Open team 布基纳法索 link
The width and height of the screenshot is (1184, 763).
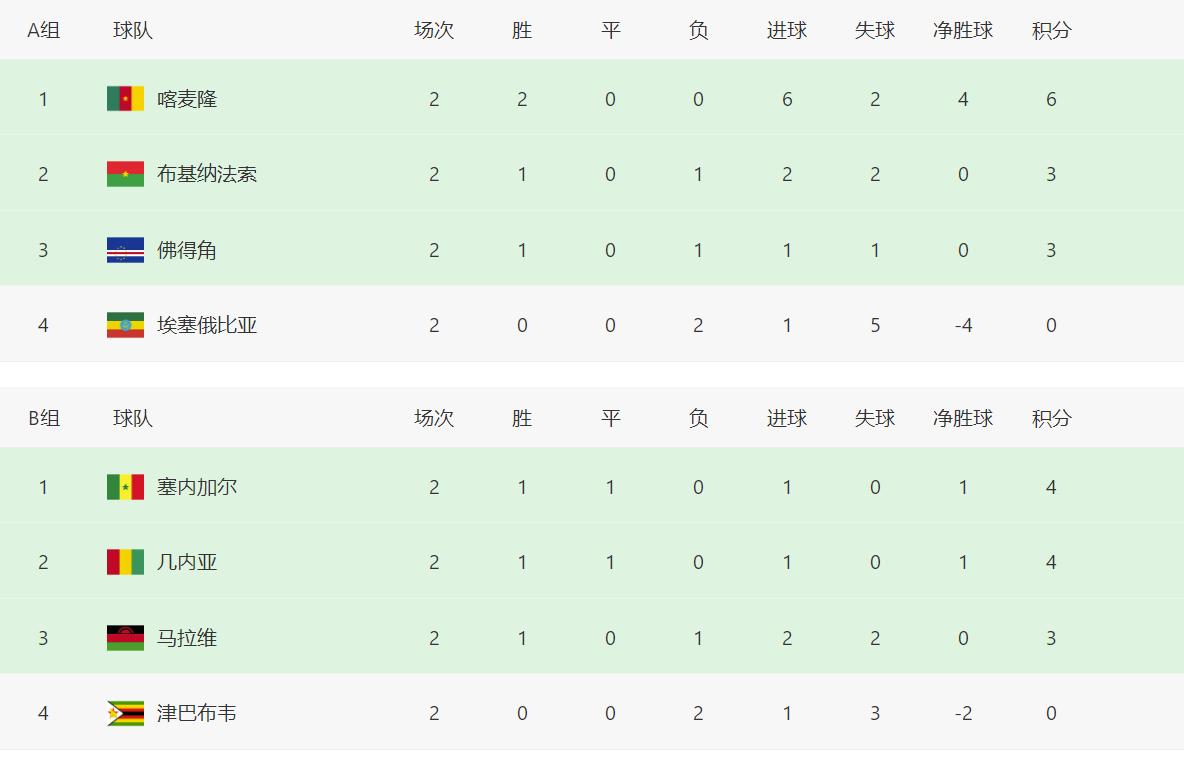207,175
